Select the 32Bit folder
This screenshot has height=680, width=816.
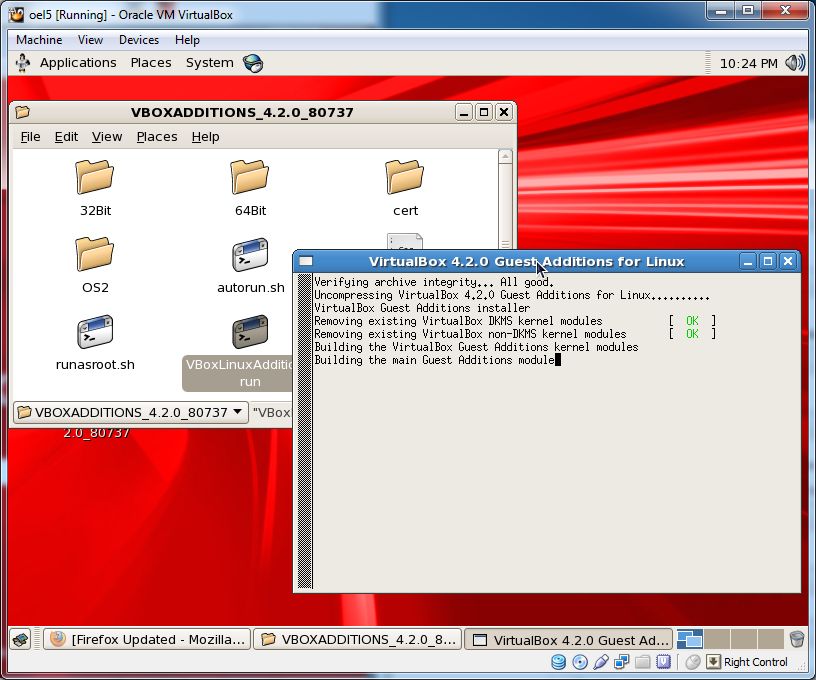pos(95,177)
